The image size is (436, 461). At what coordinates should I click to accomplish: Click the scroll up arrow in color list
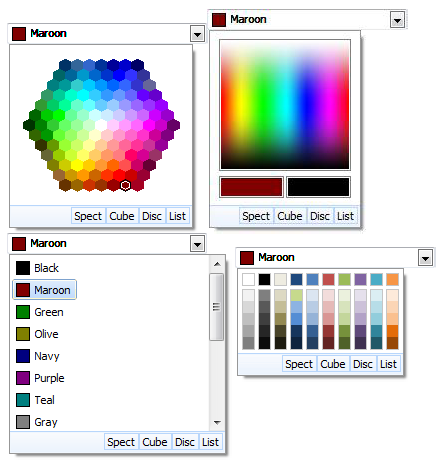click(x=217, y=264)
